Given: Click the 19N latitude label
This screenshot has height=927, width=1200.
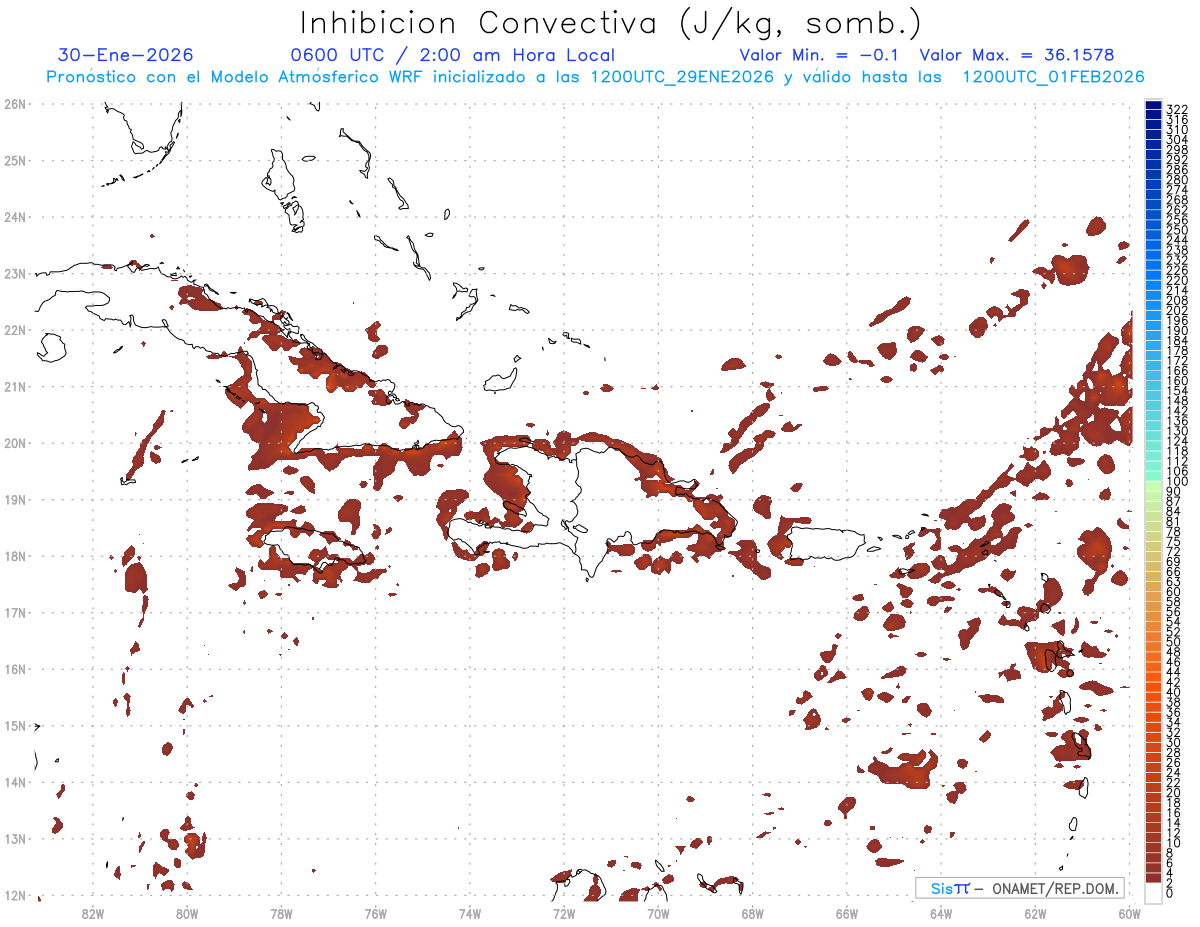Looking at the screenshot, I should (x=14, y=499).
